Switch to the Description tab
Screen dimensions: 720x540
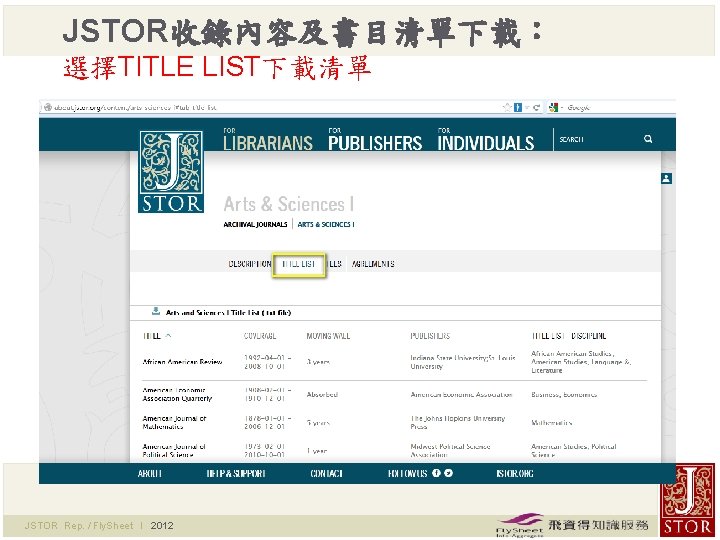(x=250, y=264)
